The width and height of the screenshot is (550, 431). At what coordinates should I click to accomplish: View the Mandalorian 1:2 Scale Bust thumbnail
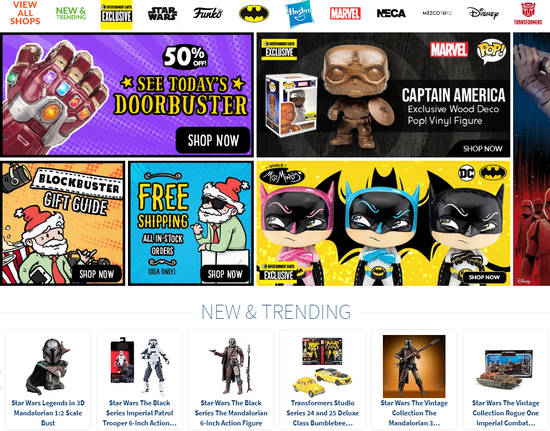(x=48, y=366)
